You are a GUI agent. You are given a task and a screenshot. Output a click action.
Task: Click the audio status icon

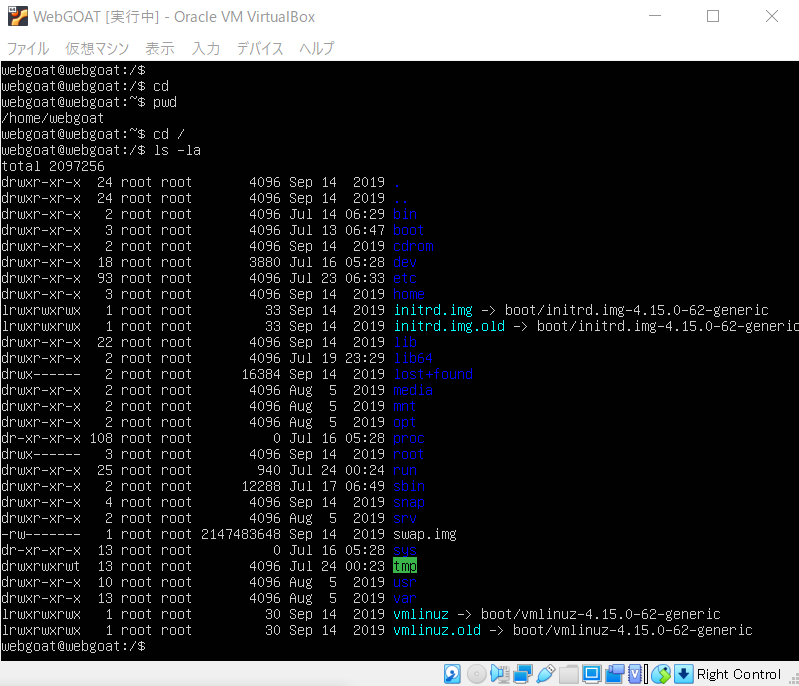coord(499,674)
